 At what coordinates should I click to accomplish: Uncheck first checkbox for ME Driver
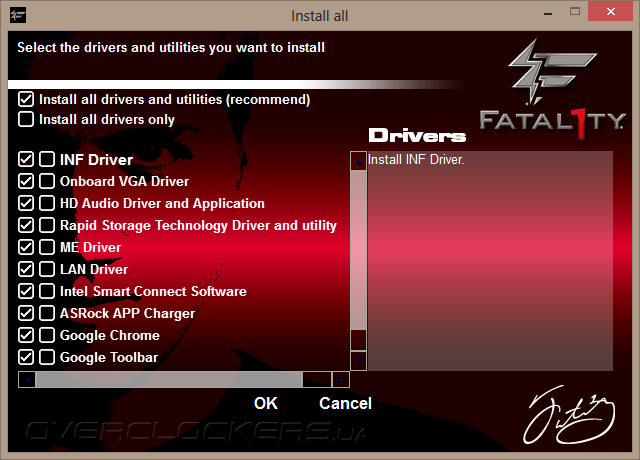pyautogui.click(x=26, y=247)
